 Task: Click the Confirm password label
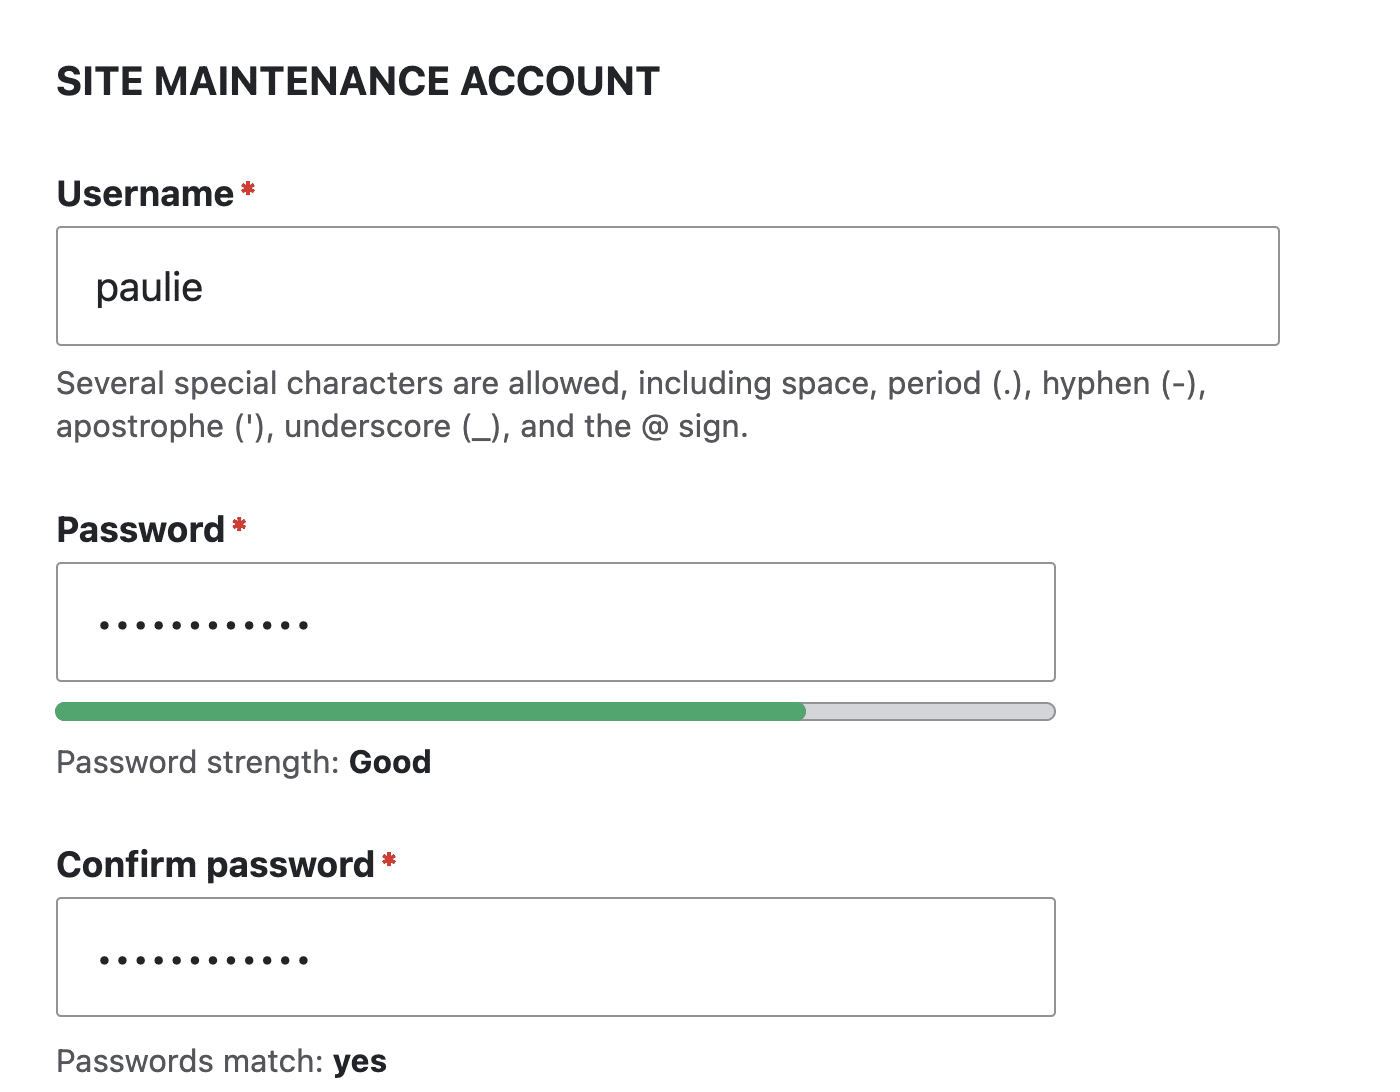215,864
